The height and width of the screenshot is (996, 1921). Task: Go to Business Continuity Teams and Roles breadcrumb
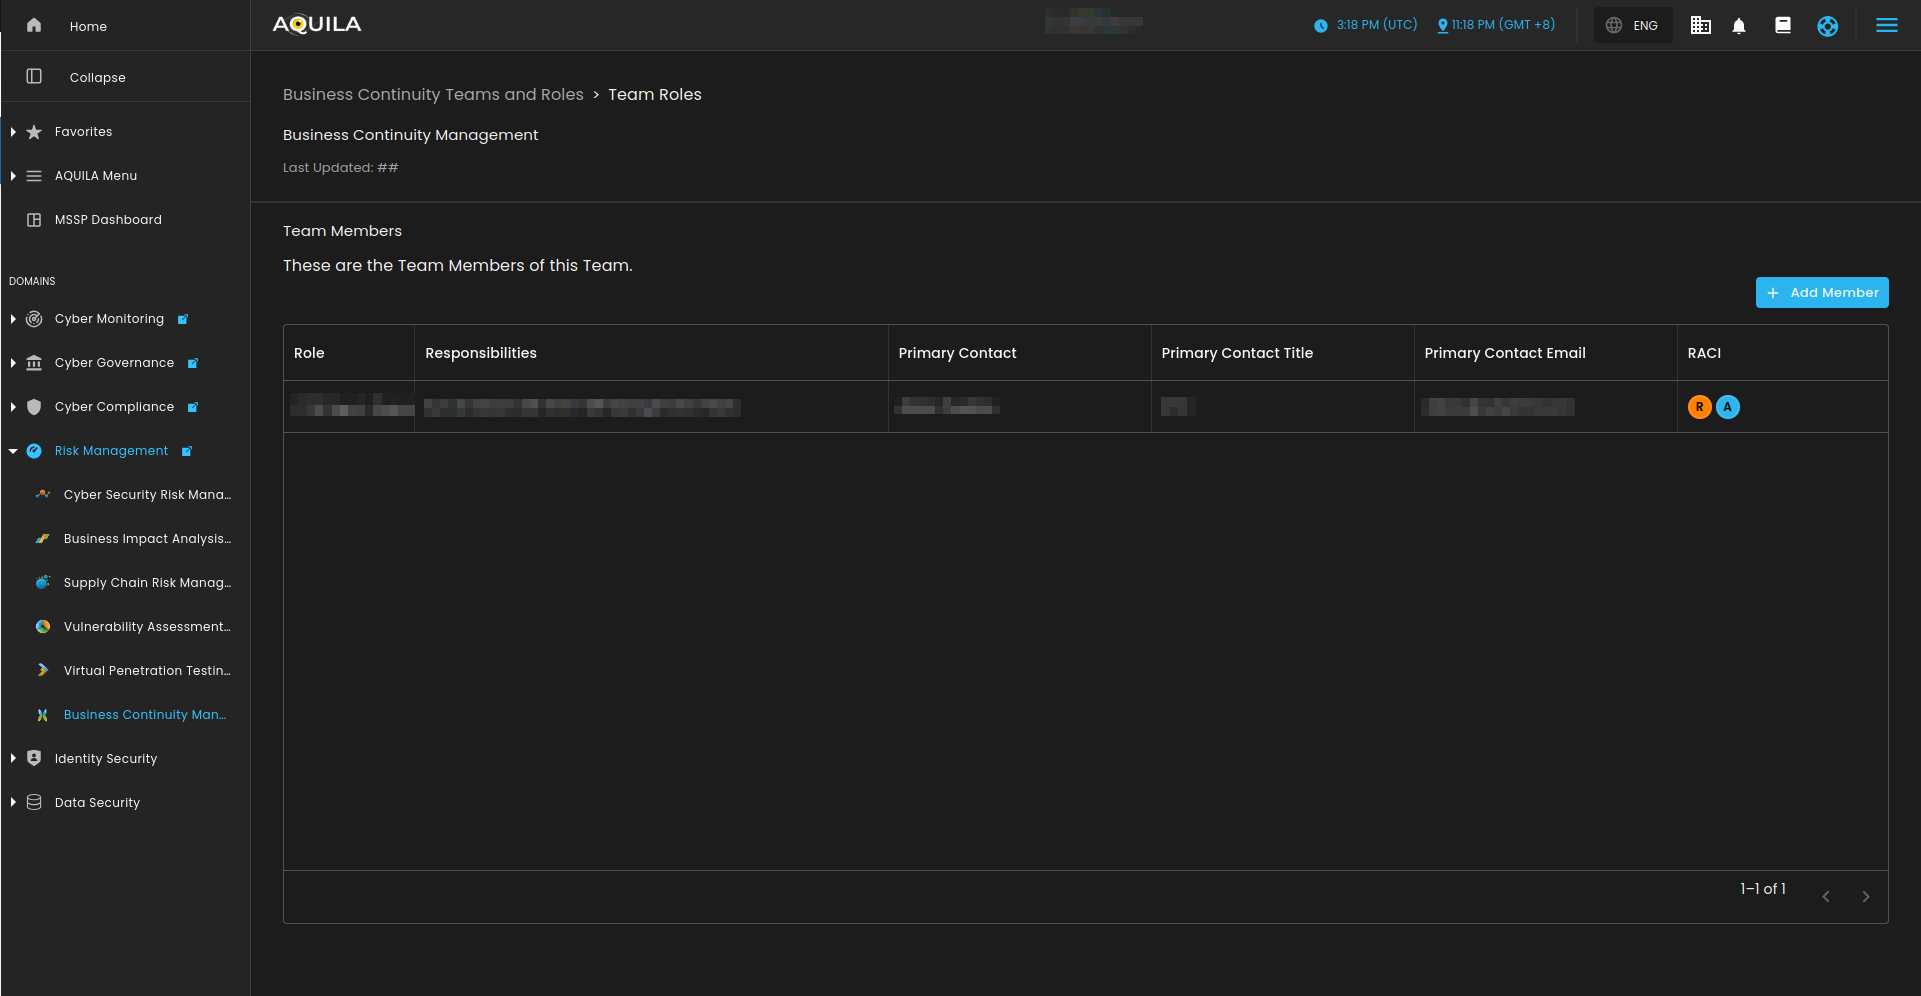pos(432,94)
